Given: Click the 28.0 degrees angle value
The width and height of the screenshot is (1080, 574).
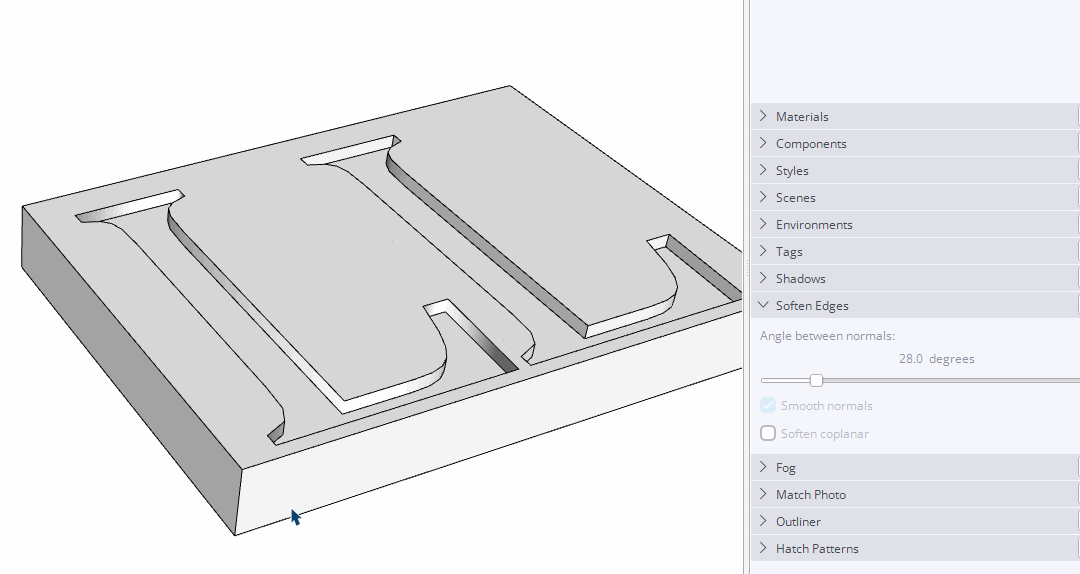Looking at the screenshot, I should click(937, 358).
